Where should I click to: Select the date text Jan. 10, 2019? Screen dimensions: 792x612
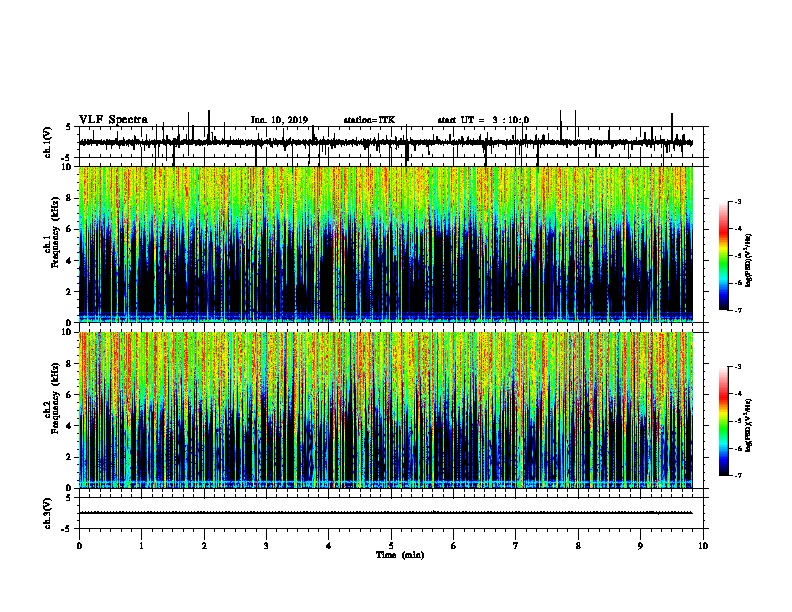pyautogui.click(x=279, y=120)
